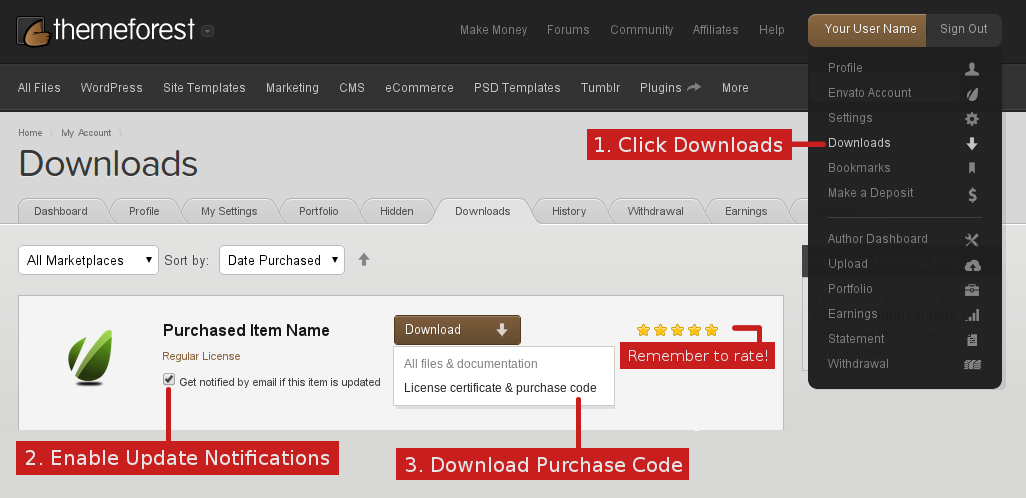Click the dollar icon beside Make a Deposit
1026x498 pixels.
point(971,195)
